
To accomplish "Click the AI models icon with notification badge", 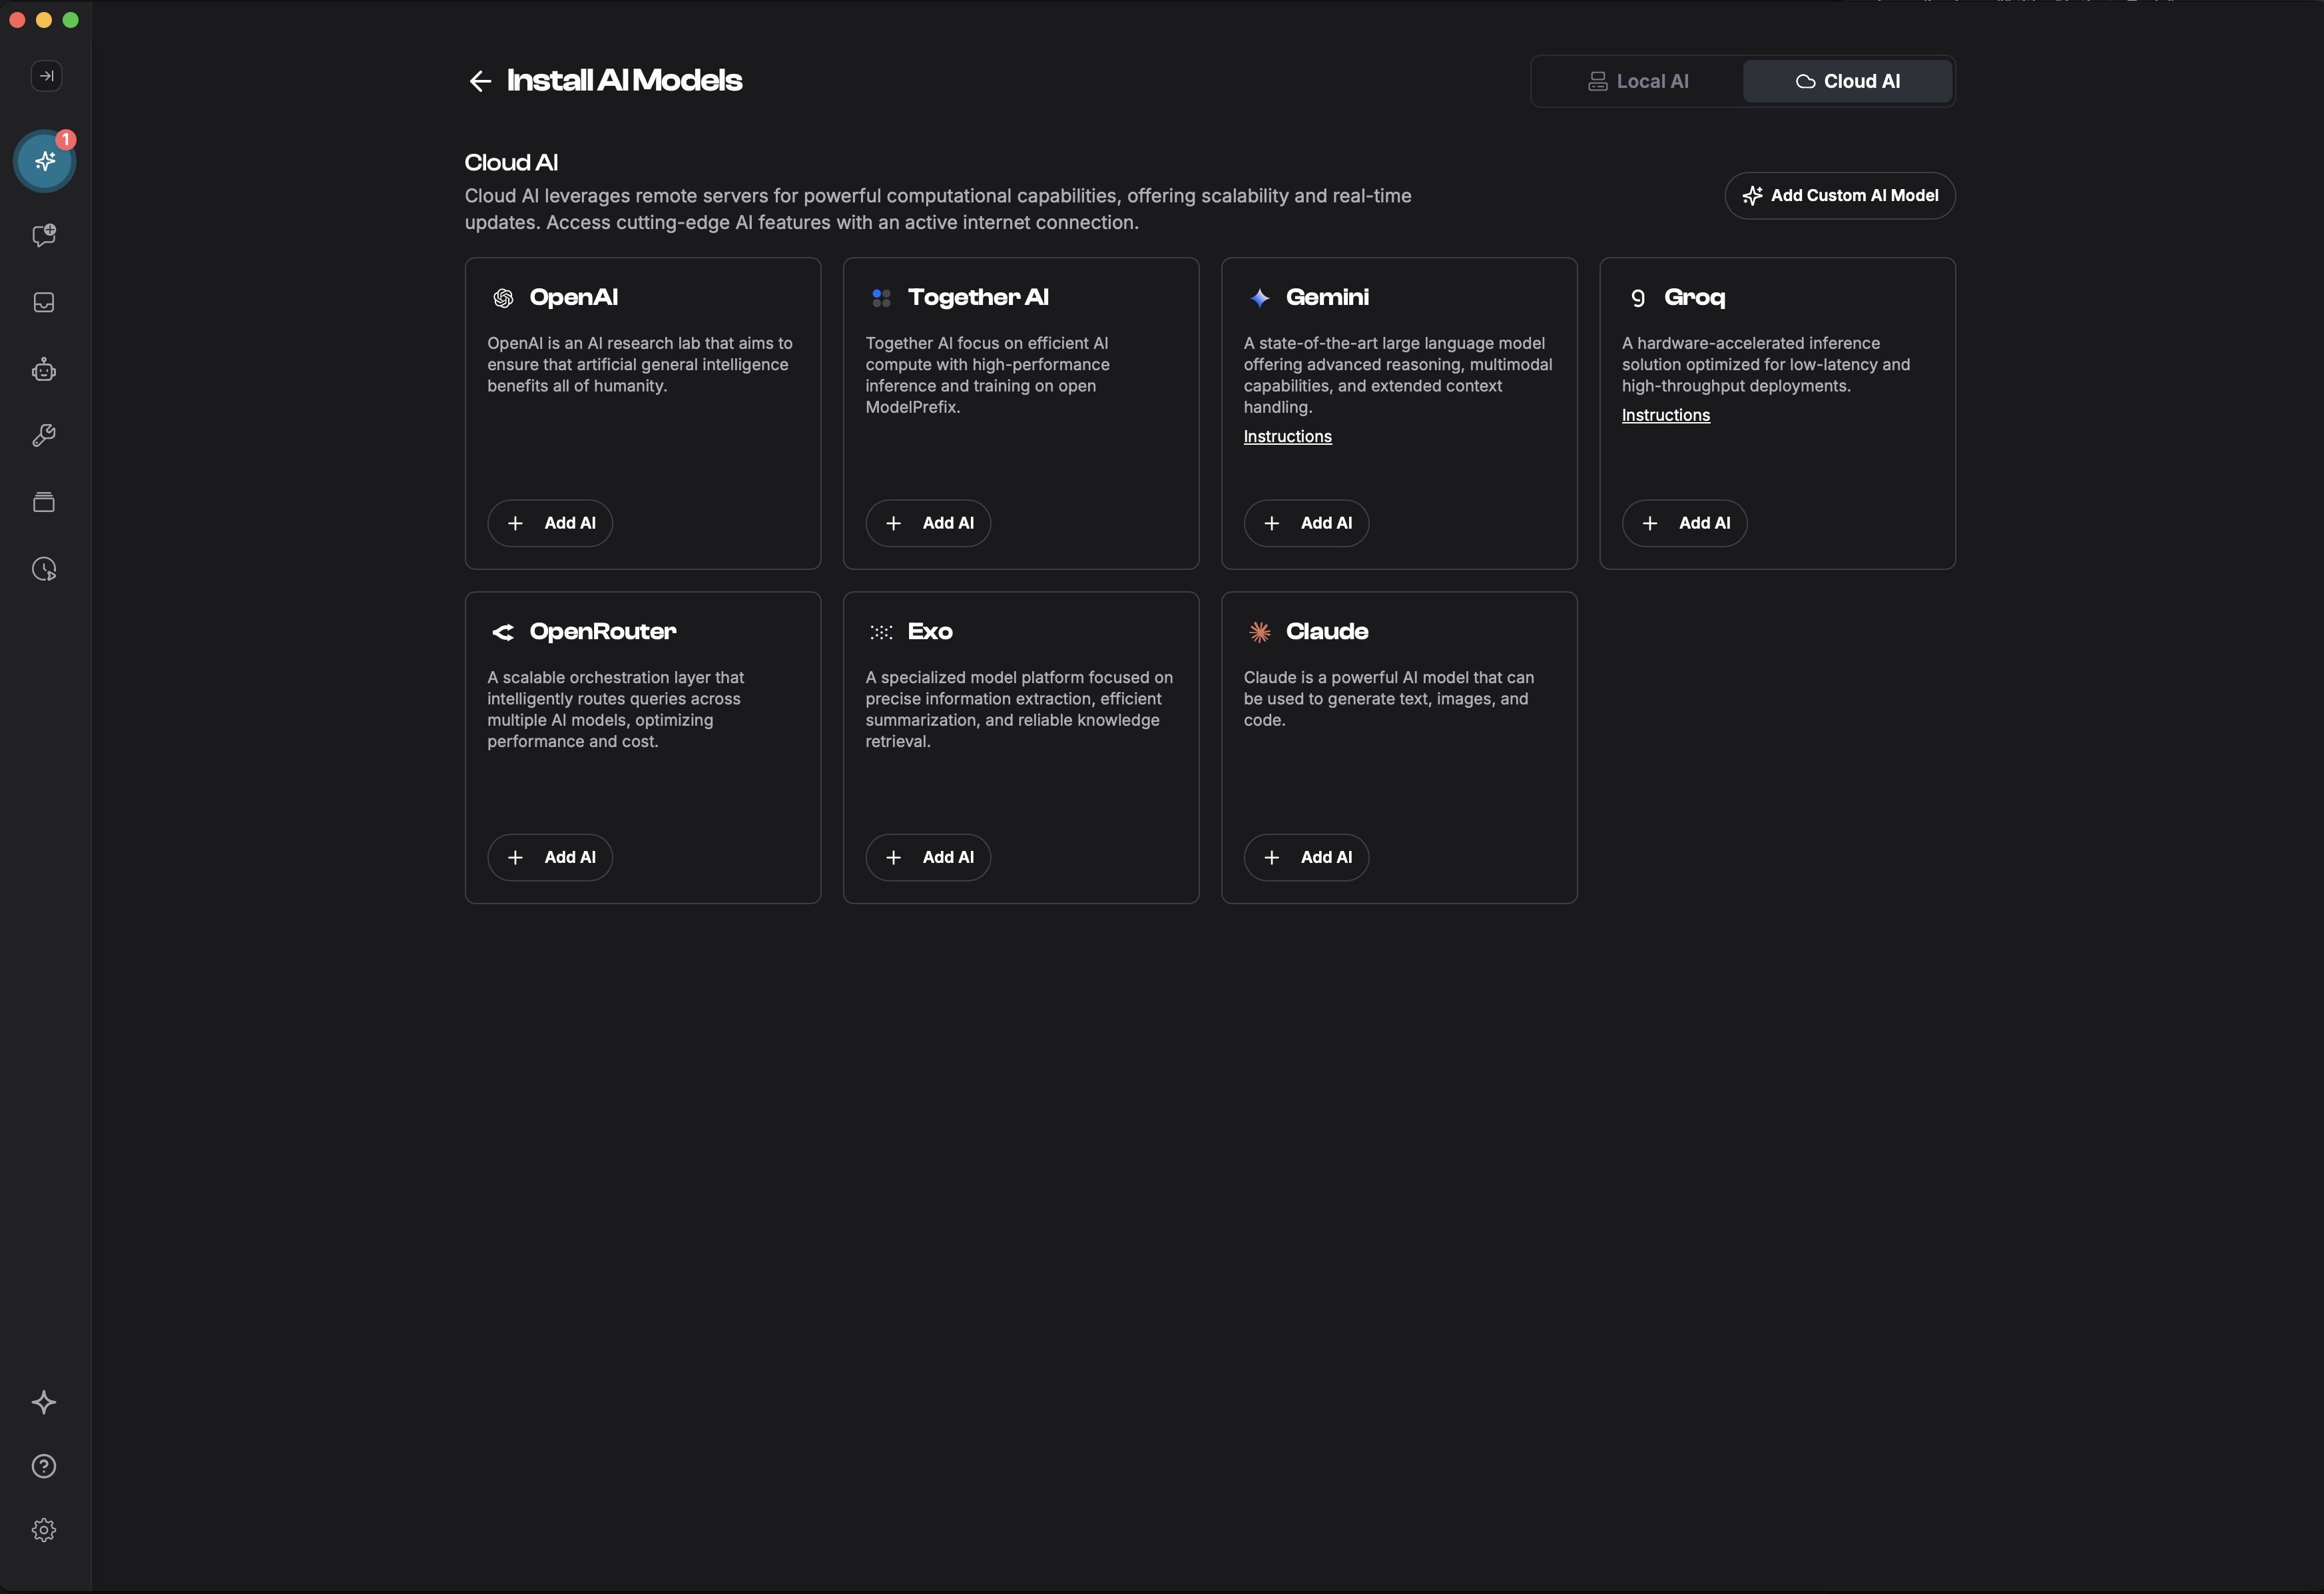I will click(x=45, y=161).
